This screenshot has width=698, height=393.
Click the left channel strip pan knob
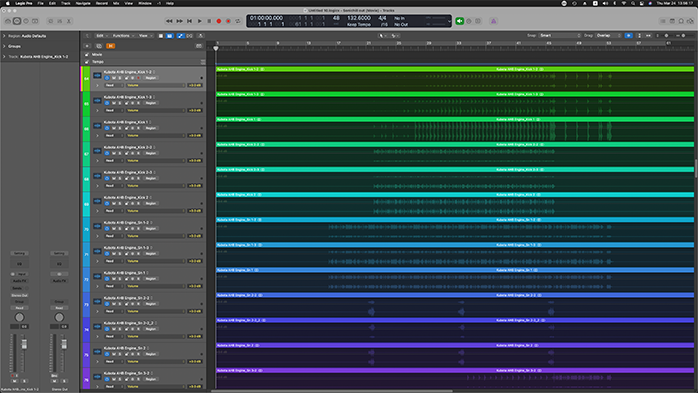click(x=19, y=317)
